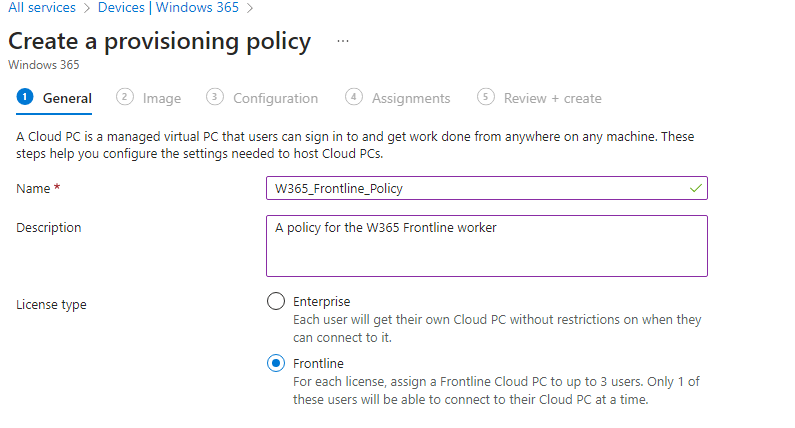Switch to the Configuration tab
Image resolution: width=795 pixels, height=428 pixels.
pos(275,98)
